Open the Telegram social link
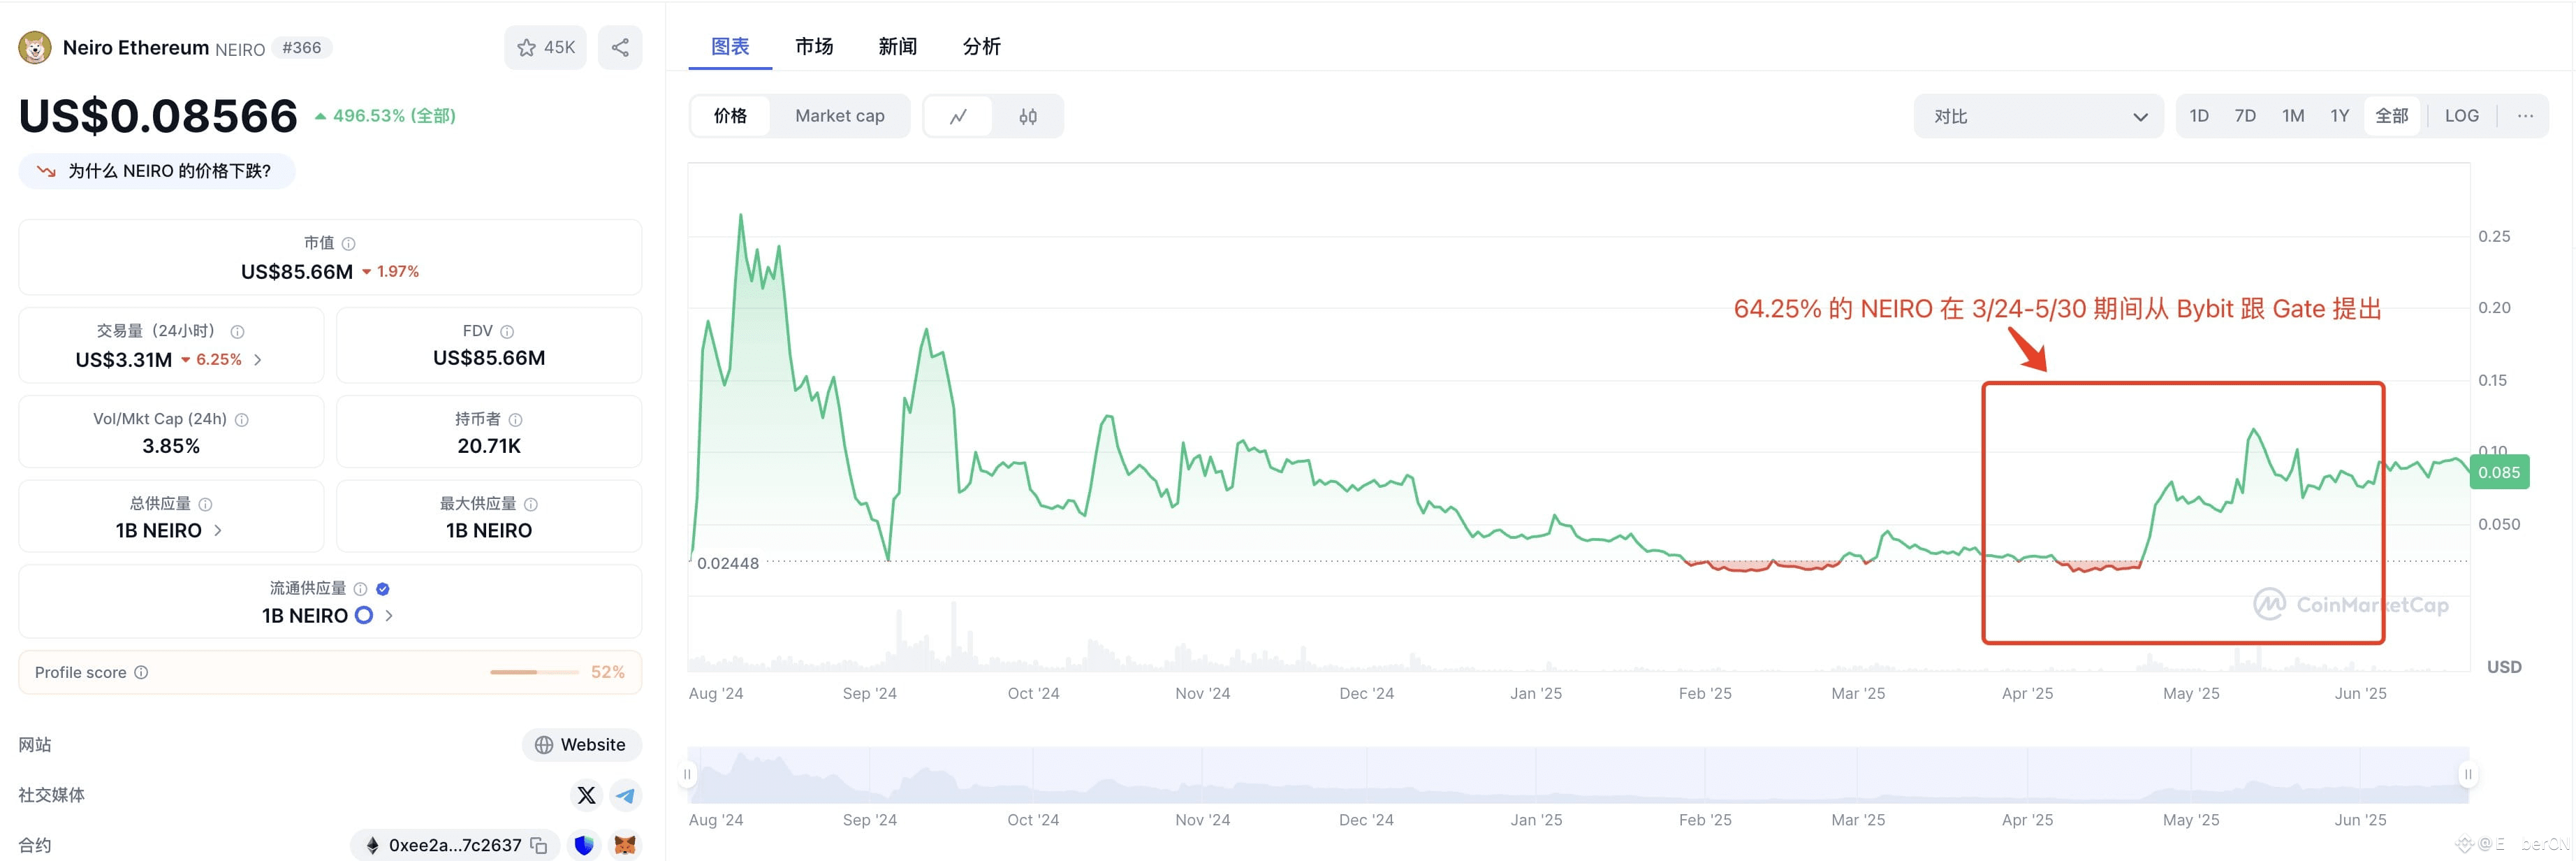The height and width of the screenshot is (861, 2576). click(625, 795)
